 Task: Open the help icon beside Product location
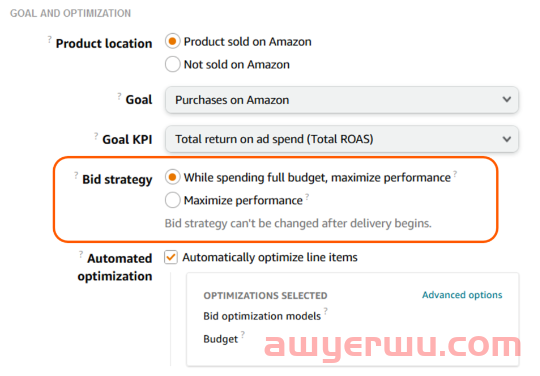50,39
